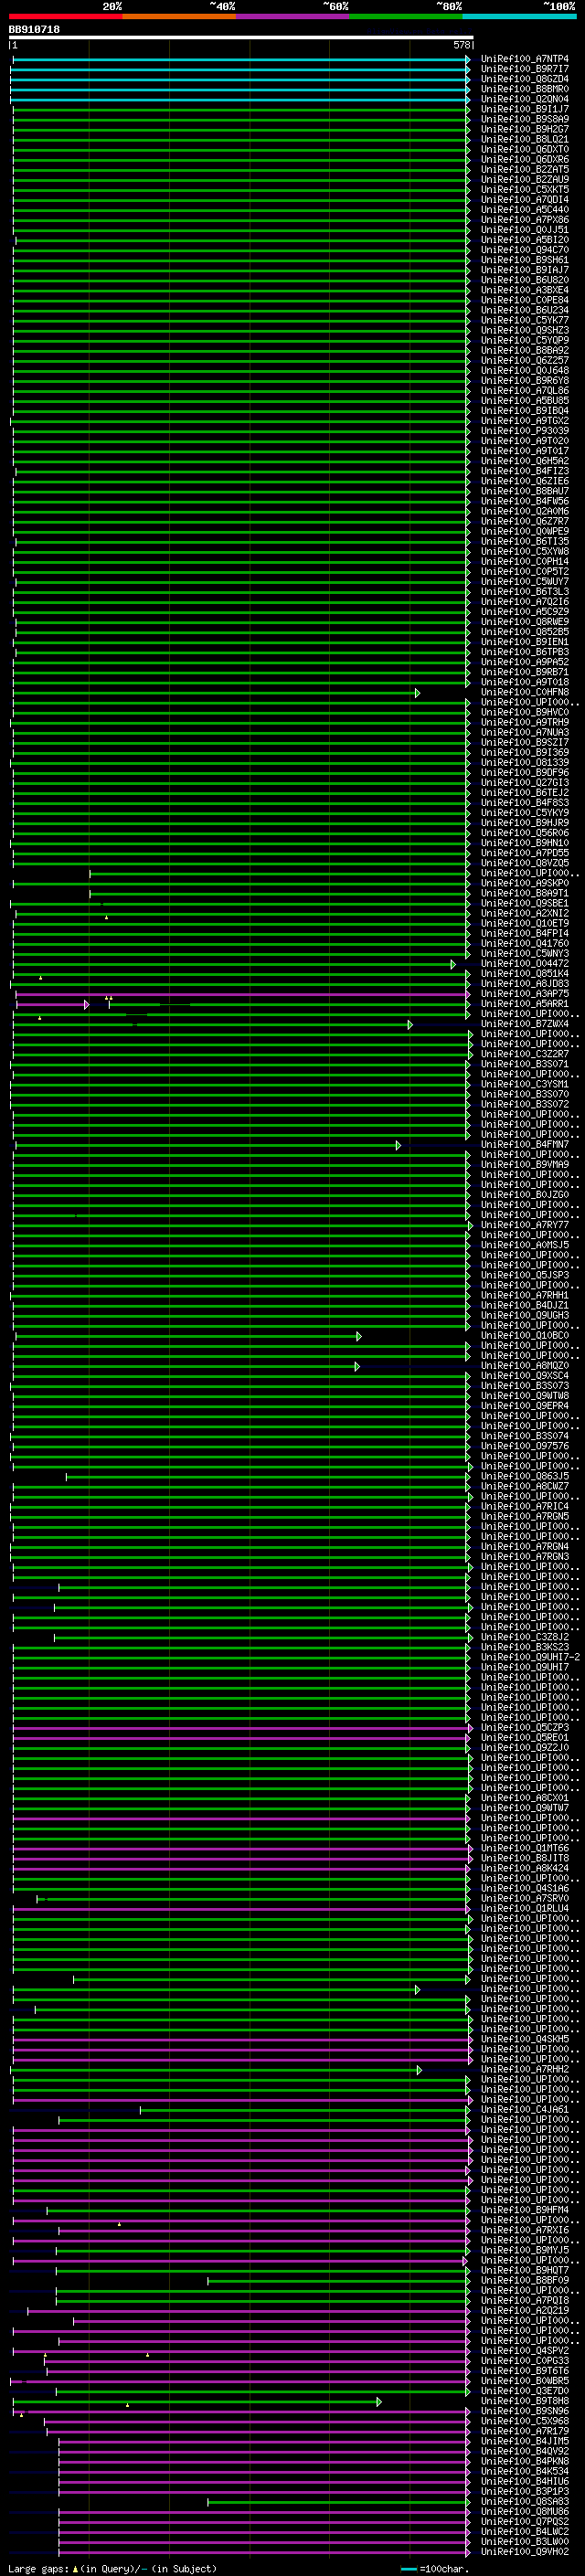
Task: Select label UniRef100_Q2A0M6
Action: [525, 511]
